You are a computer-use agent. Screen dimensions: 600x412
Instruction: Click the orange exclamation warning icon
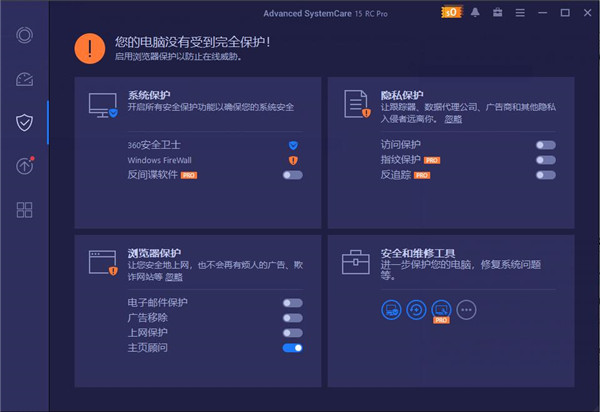pyautogui.click(x=90, y=49)
